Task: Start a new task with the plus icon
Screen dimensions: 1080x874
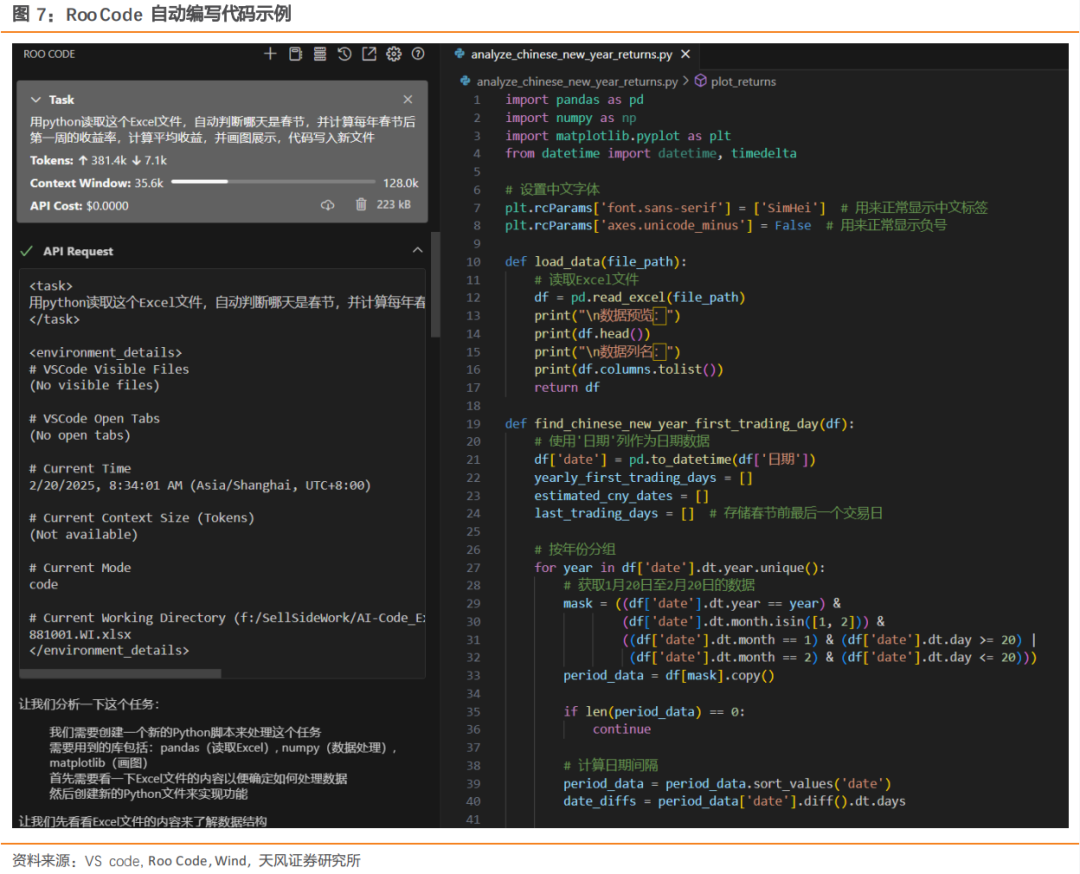Action: tap(270, 54)
